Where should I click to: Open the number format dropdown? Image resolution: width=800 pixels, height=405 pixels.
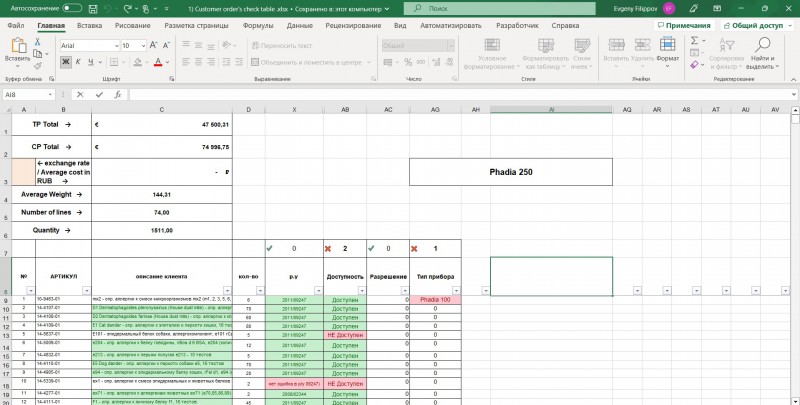451,45
